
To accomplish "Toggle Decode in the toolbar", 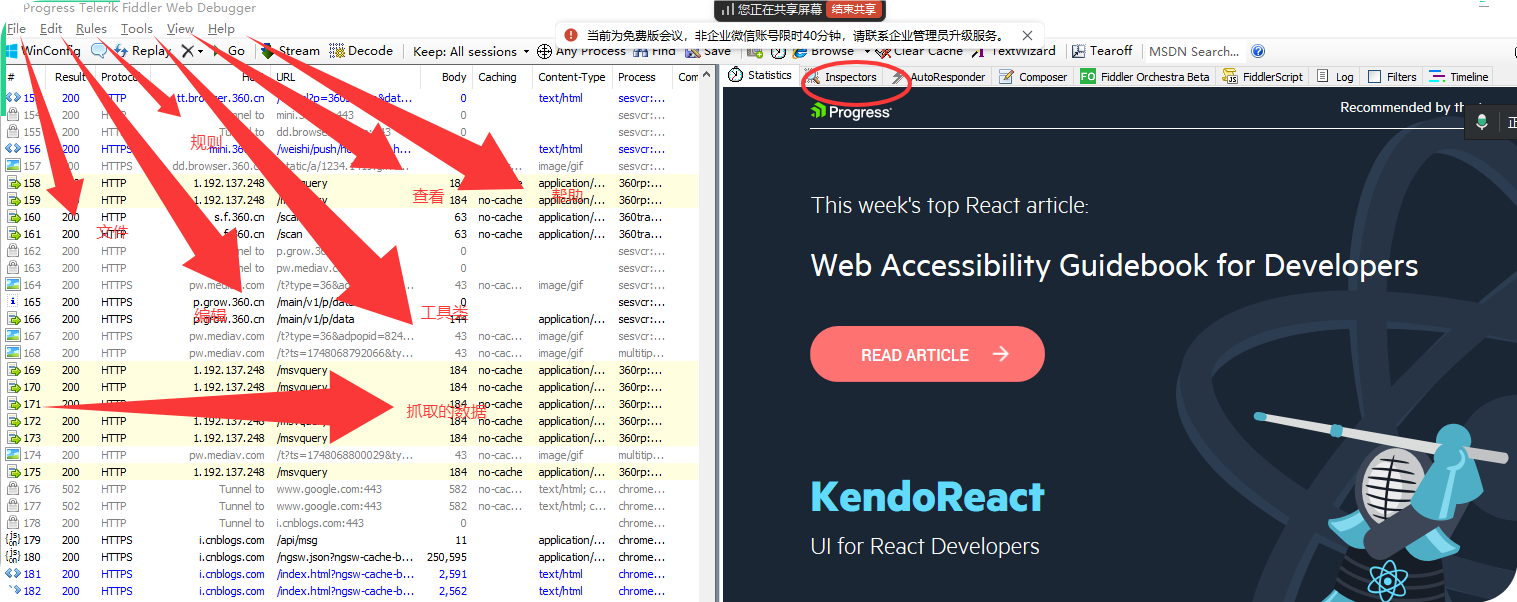I will pyautogui.click(x=361, y=51).
